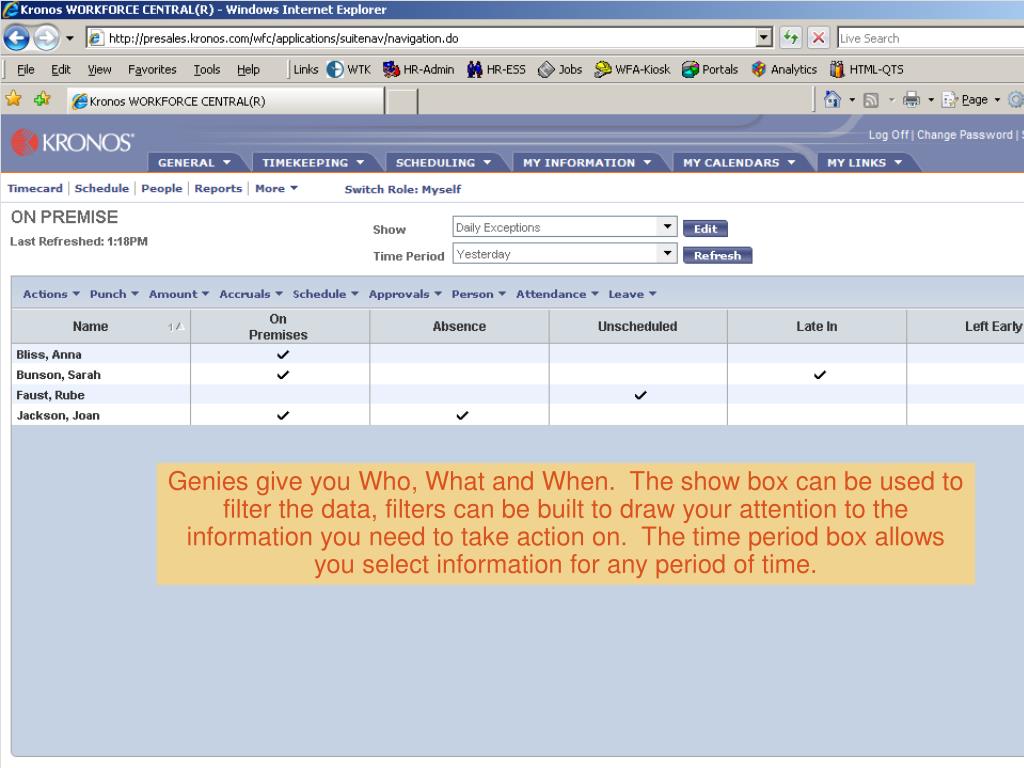
Task: Open the Jobs links bar shortcut
Action: click(560, 69)
